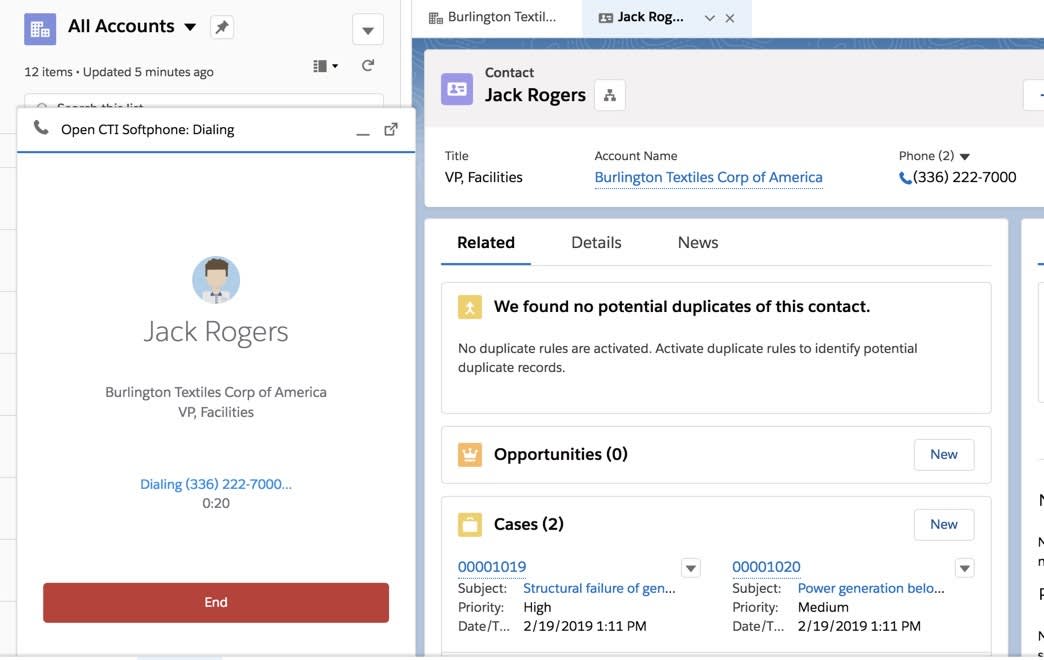
Task: Pop out the Open CTI Softphone window
Action: coord(391,129)
